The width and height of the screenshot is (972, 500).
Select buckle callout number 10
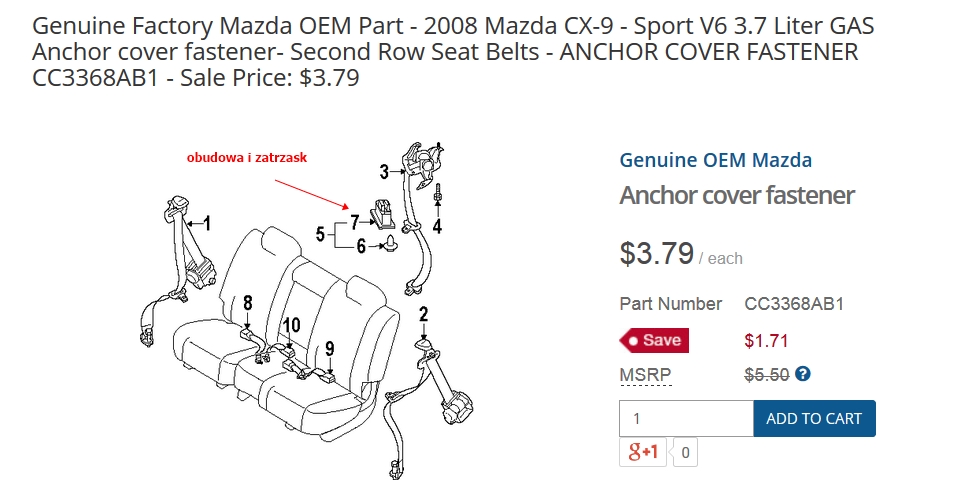[290, 325]
